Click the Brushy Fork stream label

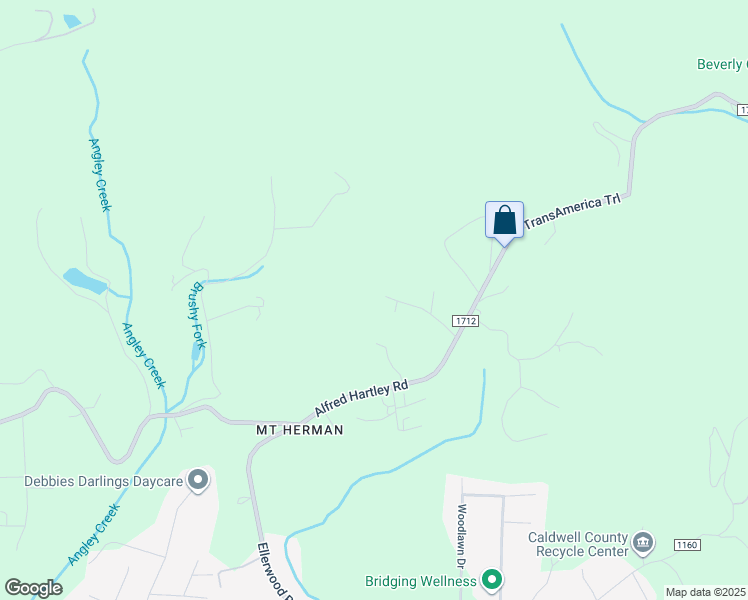pos(198,315)
